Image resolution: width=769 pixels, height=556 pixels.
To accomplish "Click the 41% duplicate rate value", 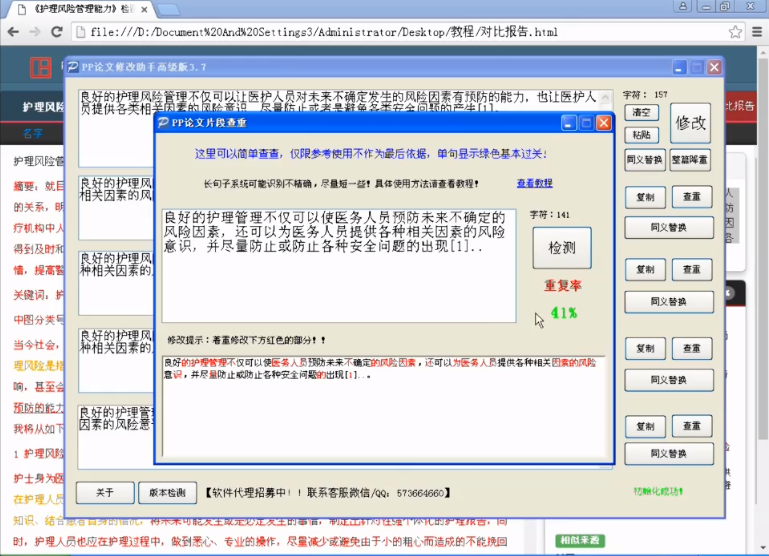I will click(564, 313).
